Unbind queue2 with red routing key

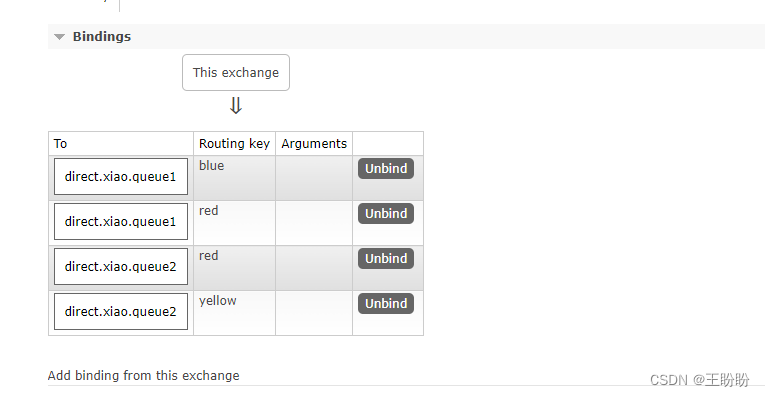point(386,258)
